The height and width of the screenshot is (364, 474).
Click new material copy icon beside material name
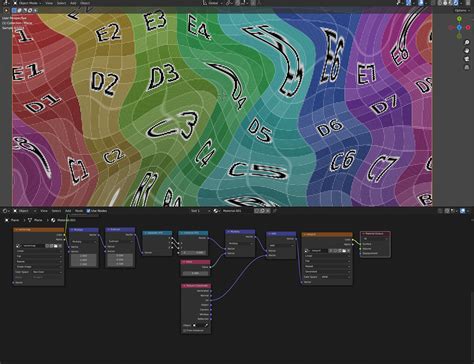[x=262, y=211]
